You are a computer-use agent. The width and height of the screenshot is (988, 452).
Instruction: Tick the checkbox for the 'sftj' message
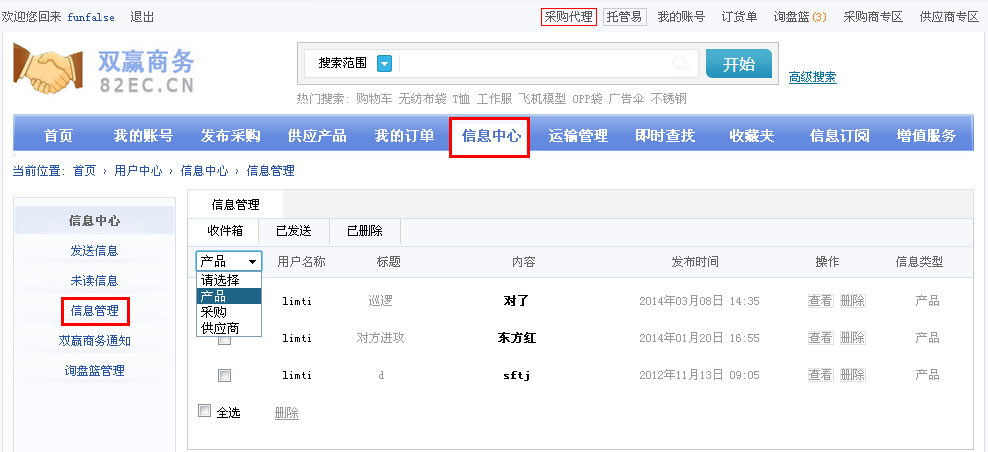225,376
